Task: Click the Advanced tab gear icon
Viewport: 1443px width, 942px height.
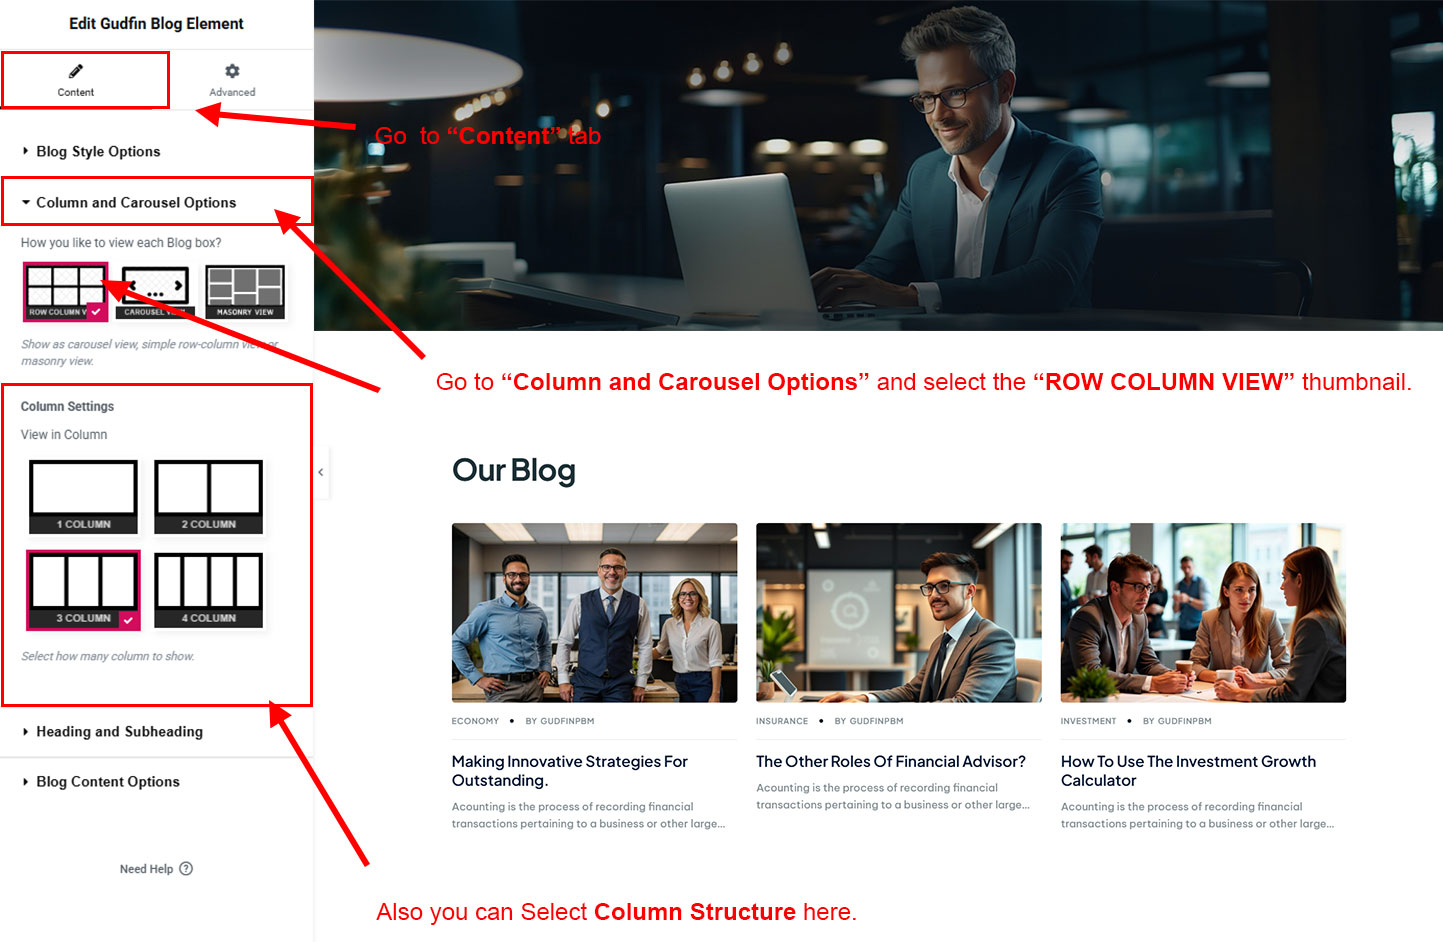Action: pyautogui.click(x=232, y=71)
